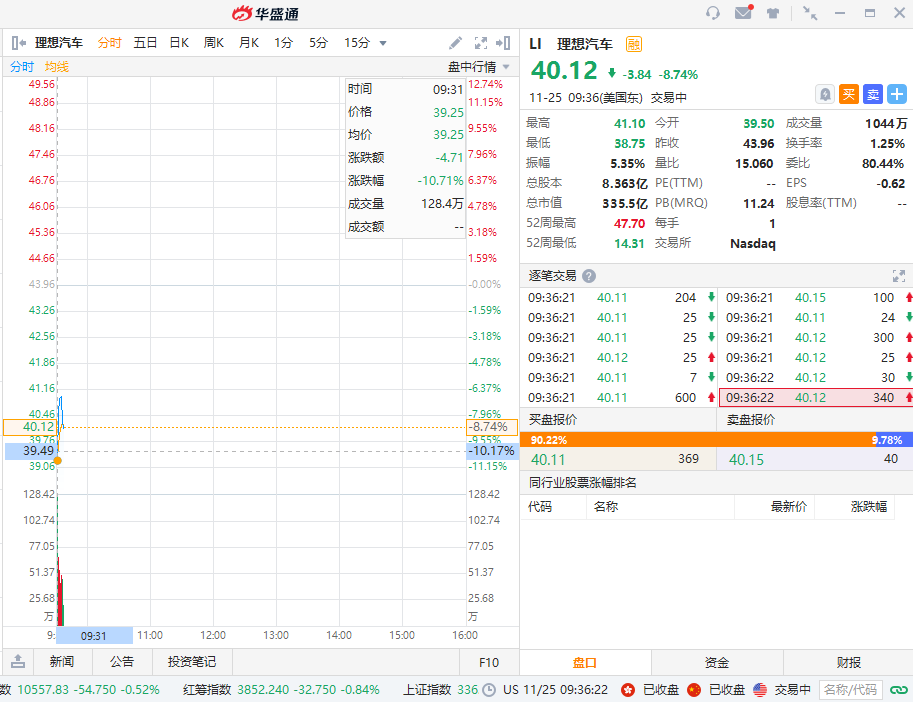Click the upload icon at bottom left
Screen dimensions: 913x702
[18, 662]
